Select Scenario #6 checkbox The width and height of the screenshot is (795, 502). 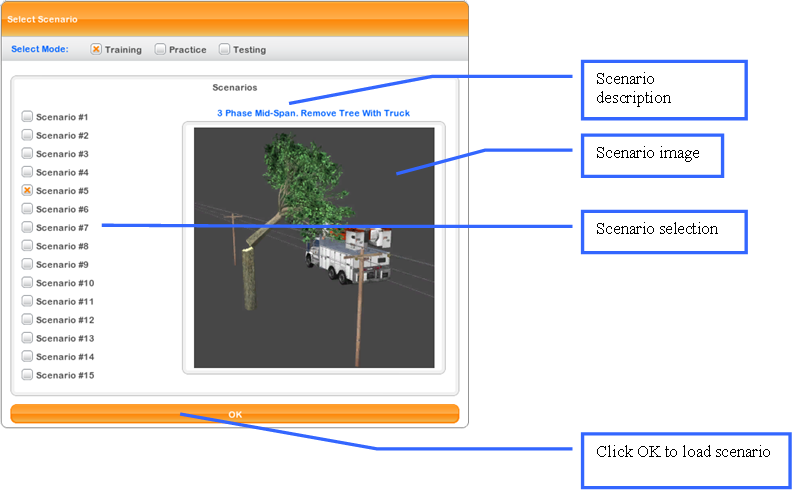[x=27, y=209]
